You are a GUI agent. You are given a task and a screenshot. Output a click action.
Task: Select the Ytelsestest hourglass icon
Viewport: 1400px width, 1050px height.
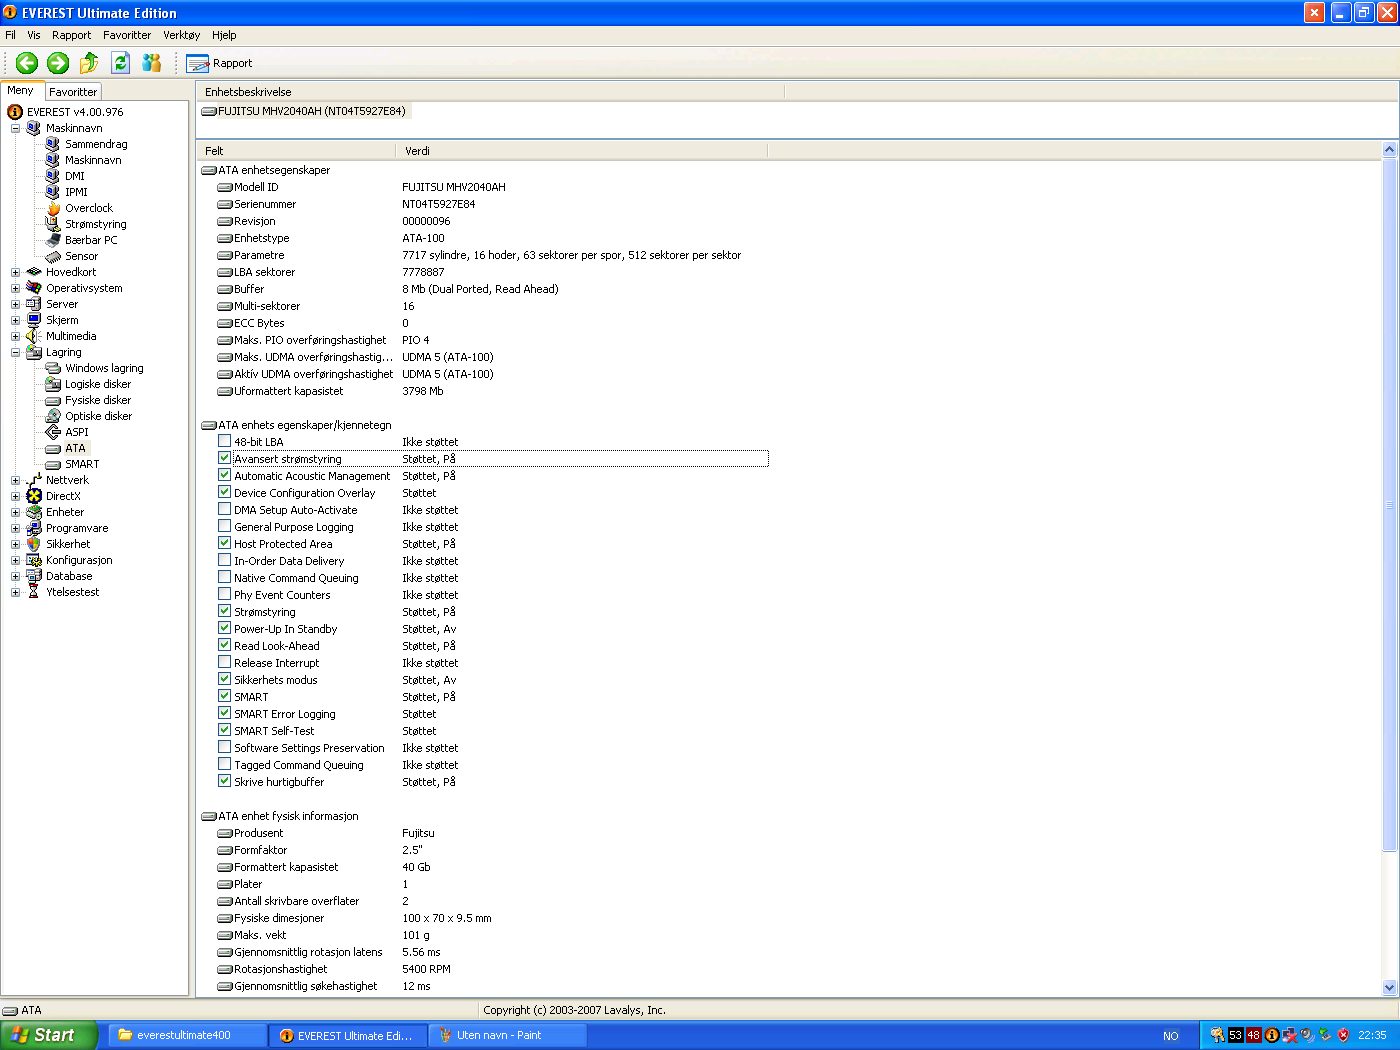pyautogui.click(x=34, y=592)
